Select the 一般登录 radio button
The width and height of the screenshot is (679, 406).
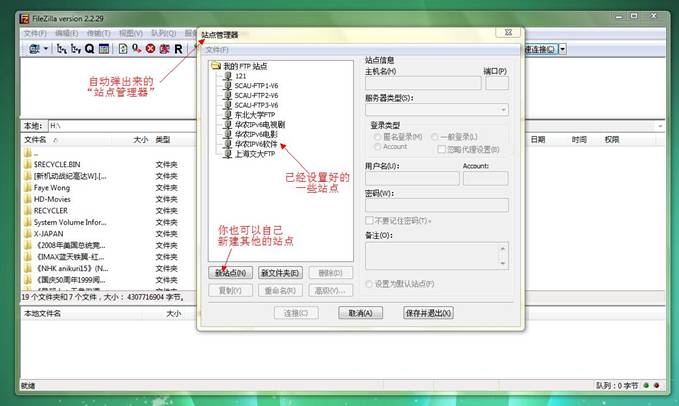pos(434,137)
